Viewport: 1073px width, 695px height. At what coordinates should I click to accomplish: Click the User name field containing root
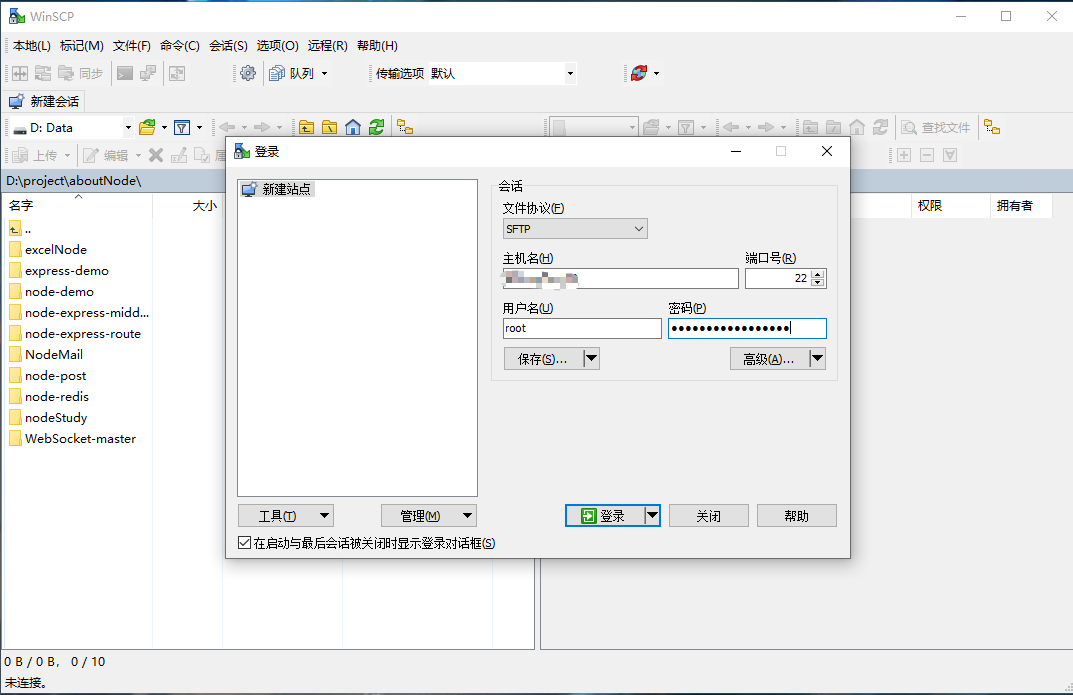pyautogui.click(x=582, y=328)
